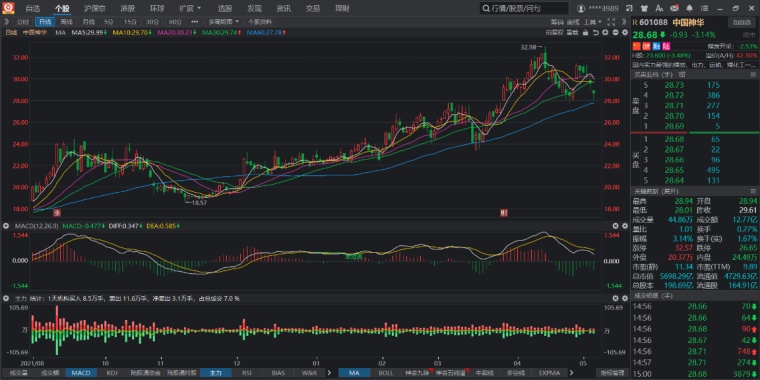Open the skin shirt icon
Viewport: 760px width, 380px height.
644,8
